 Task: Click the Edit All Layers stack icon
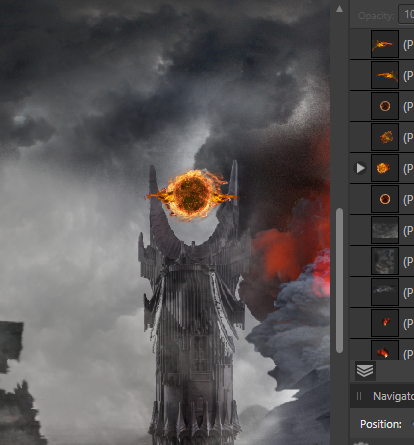click(365, 371)
